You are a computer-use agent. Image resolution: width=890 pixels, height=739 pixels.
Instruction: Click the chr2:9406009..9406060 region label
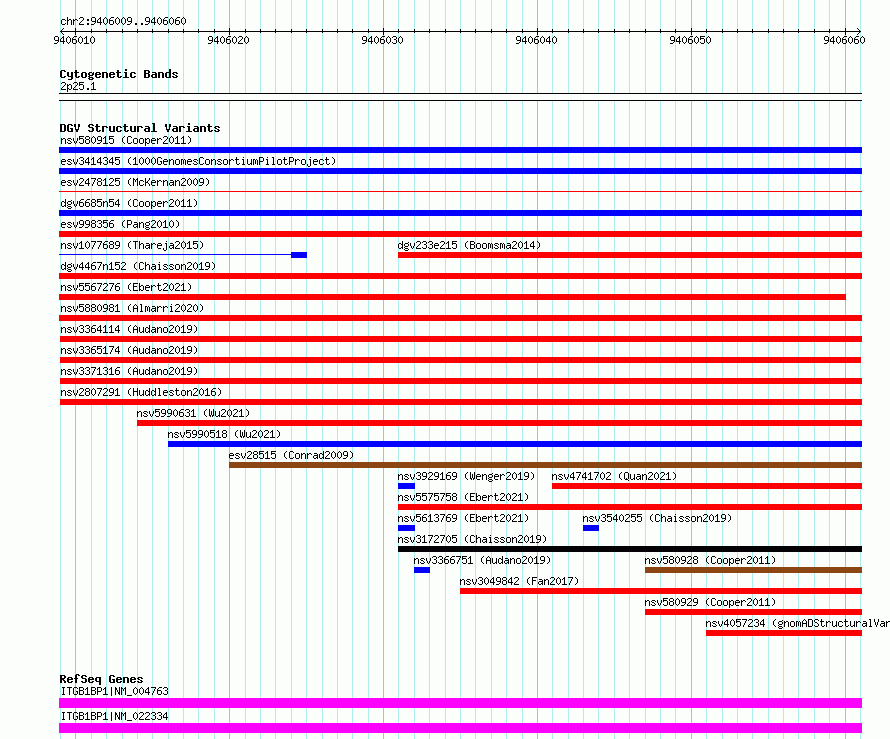[123, 21]
